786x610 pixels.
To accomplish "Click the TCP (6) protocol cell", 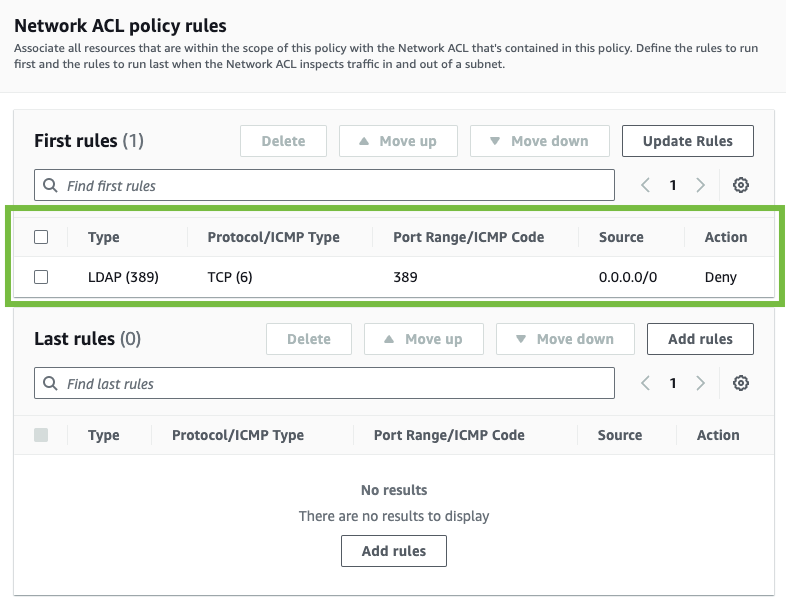I will (230, 277).
